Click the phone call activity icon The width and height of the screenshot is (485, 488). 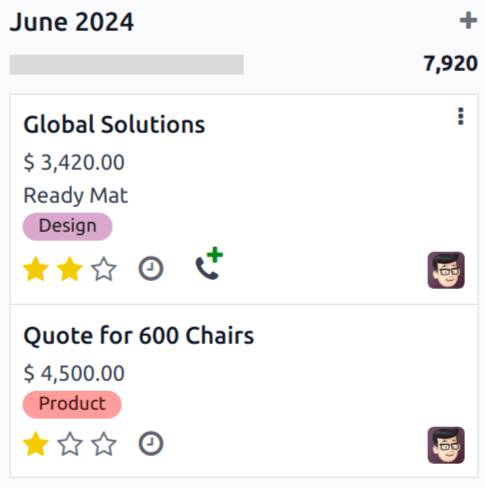pyautogui.click(x=209, y=264)
